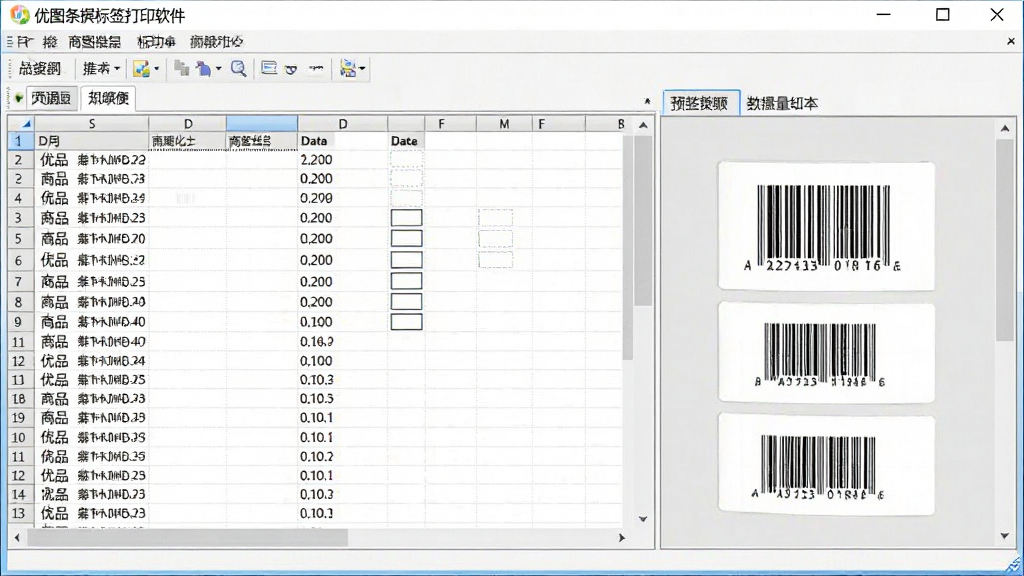This screenshot has width=1024, height=576.
Task: Close the document using the menu bar X
Action: [x=1011, y=41]
